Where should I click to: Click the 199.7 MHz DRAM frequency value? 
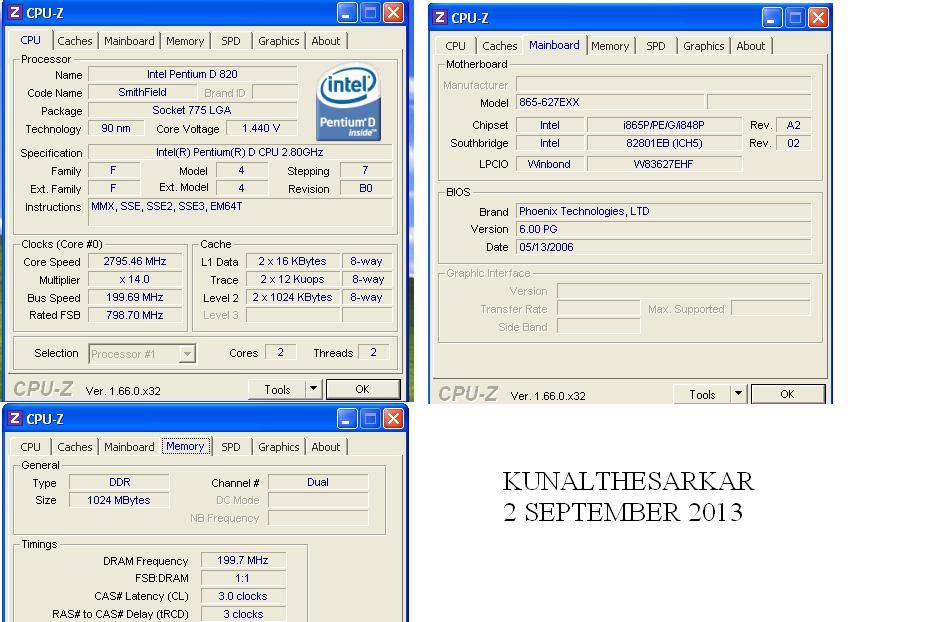coord(243,560)
